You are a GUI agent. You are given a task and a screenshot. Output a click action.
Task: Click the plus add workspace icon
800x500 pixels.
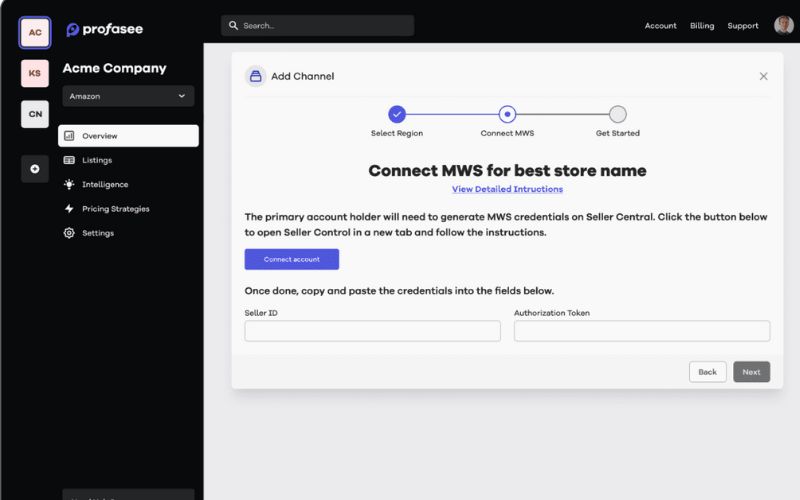(x=35, y=169)
